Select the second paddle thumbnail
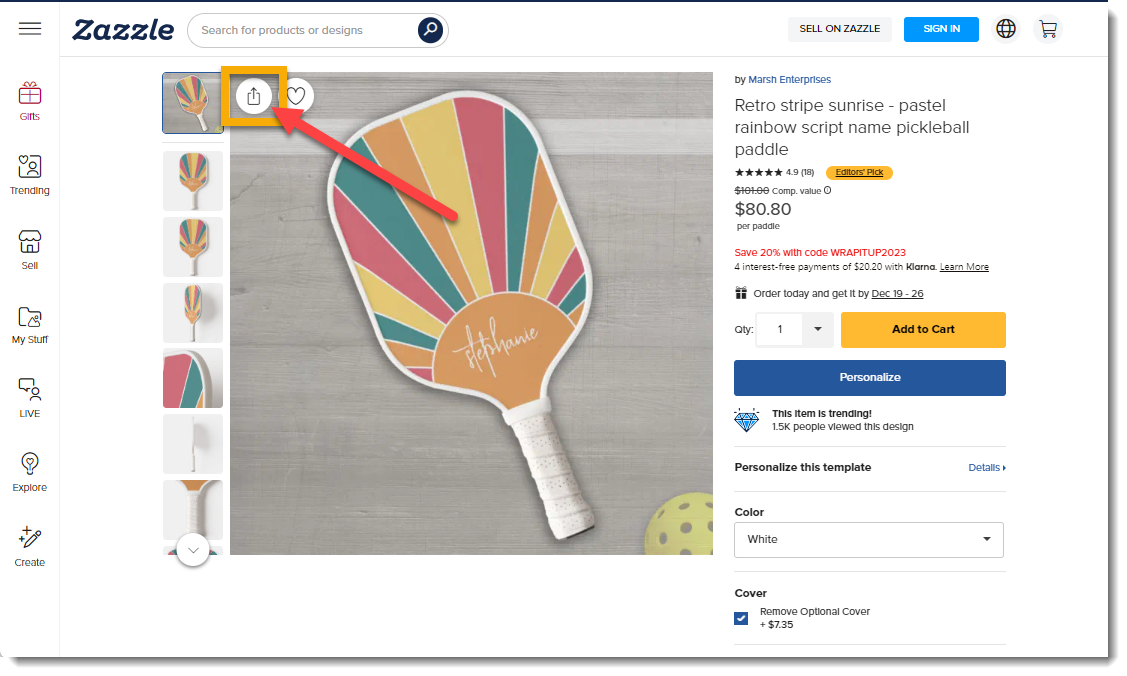Screen dimensions: 1127x676 tap(193, 180)
